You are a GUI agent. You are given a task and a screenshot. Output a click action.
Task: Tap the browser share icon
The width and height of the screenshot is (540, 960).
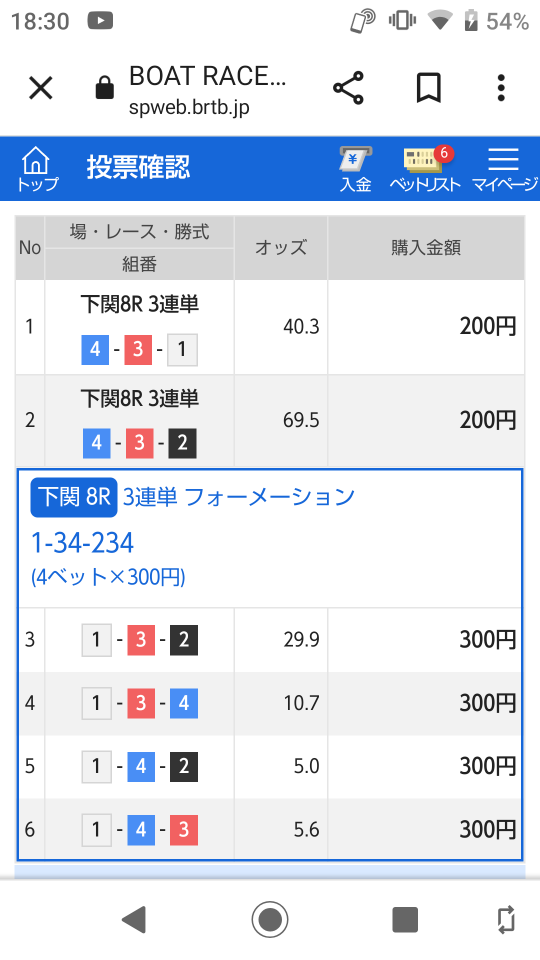tap(348, 88)
